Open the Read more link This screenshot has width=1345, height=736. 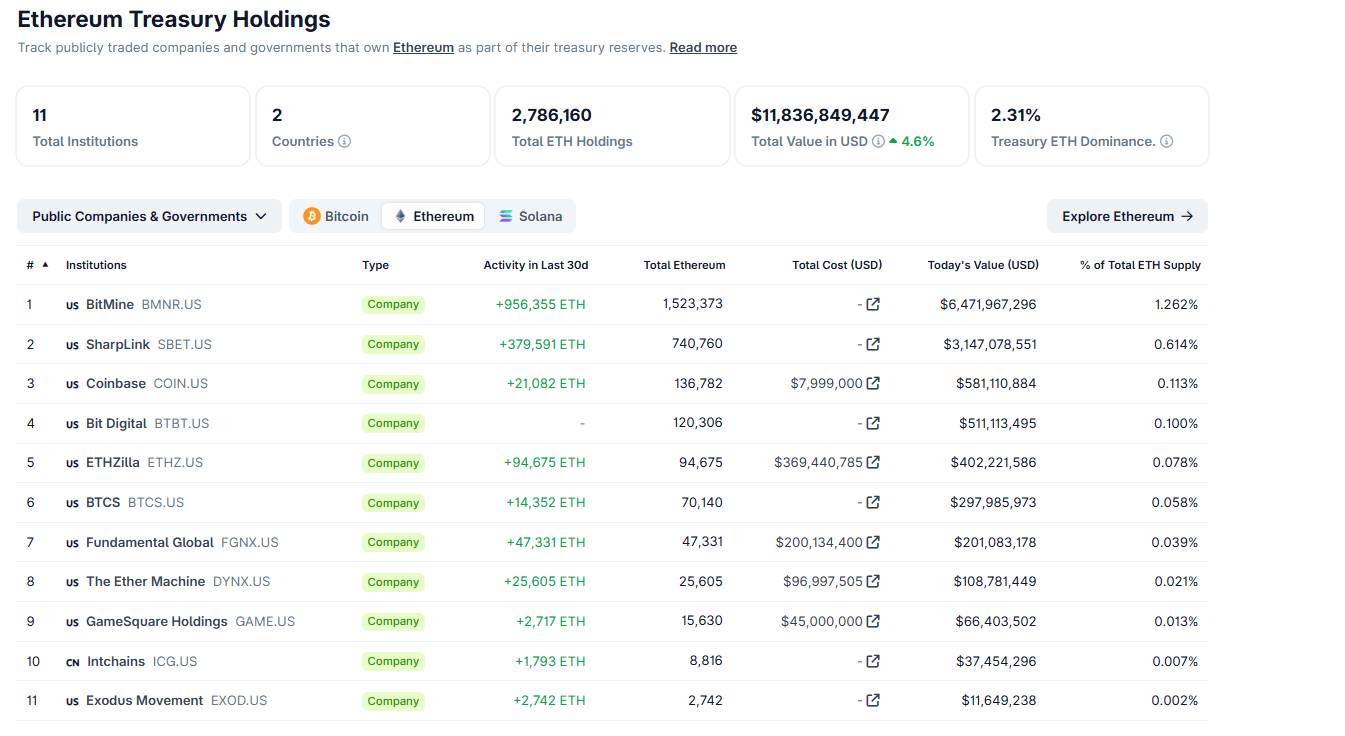click(703, 48)
